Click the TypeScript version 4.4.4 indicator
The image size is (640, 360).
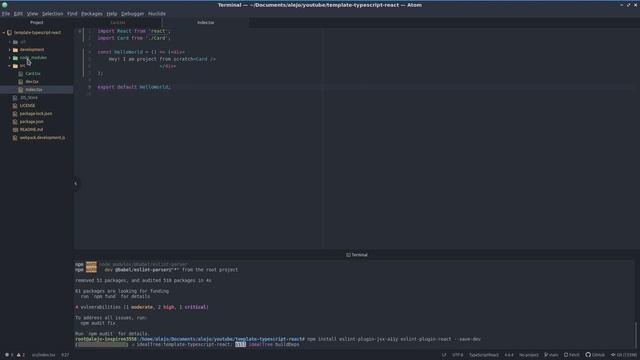pyautogui.click(x=509, y=355)
